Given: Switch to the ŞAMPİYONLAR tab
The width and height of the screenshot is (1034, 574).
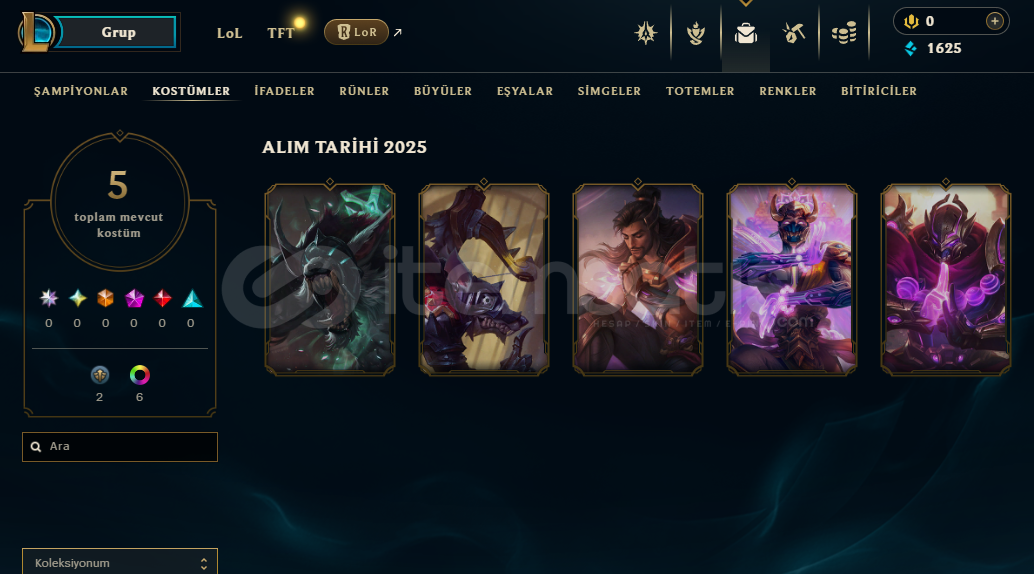Looking at the screenshot, I should point(81,91).
